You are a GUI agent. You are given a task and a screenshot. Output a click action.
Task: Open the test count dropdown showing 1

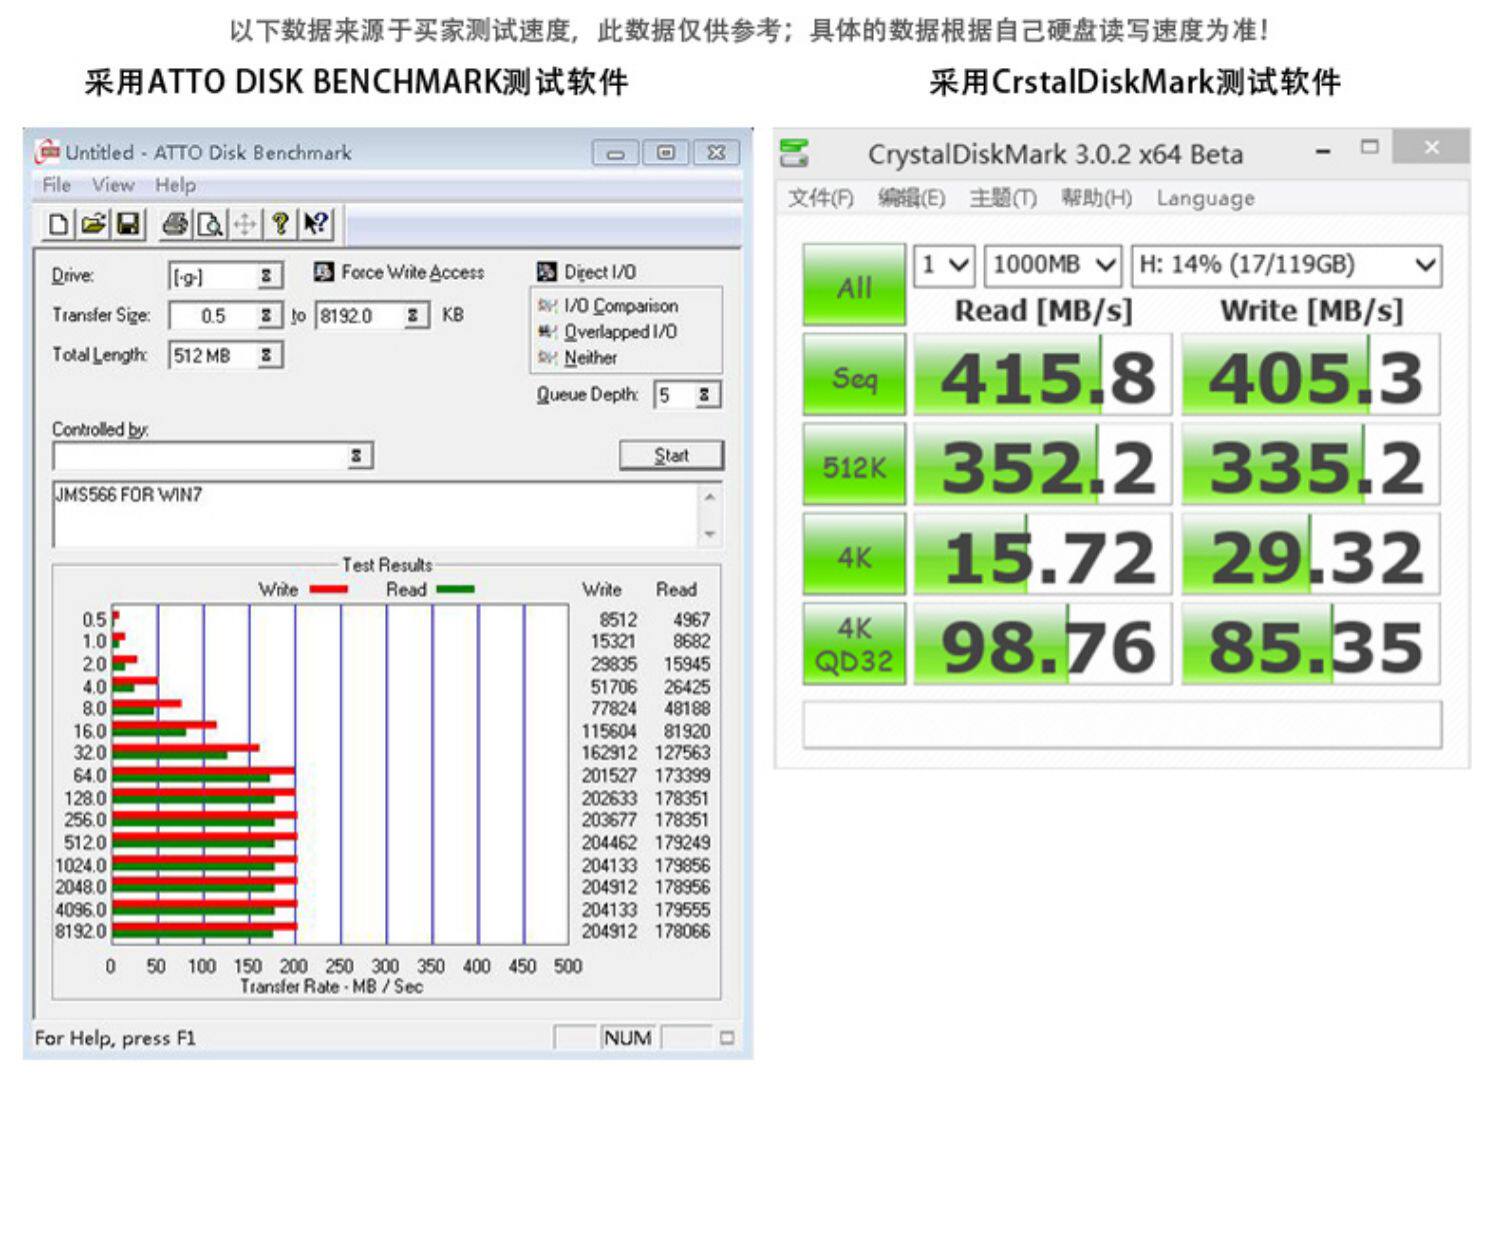click(943, 265)
